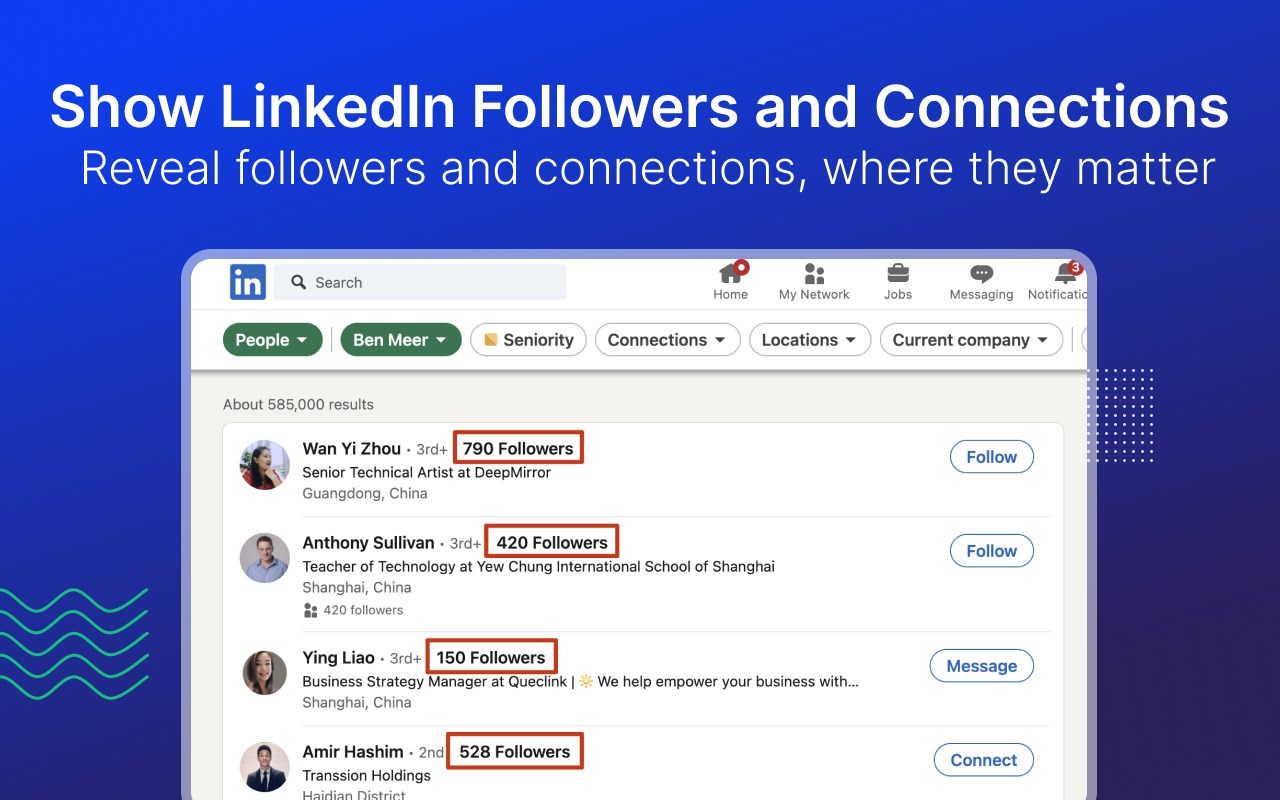Open the Locations filter dropdown
This screenshot has width=1280, height=800.
(810, 340)
